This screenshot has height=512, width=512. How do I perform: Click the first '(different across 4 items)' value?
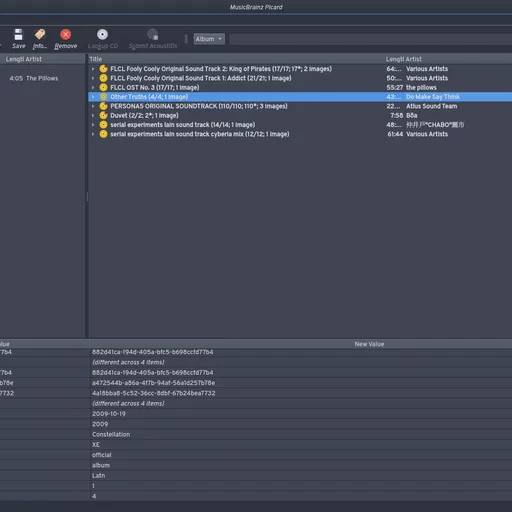(x=128, y=362)
